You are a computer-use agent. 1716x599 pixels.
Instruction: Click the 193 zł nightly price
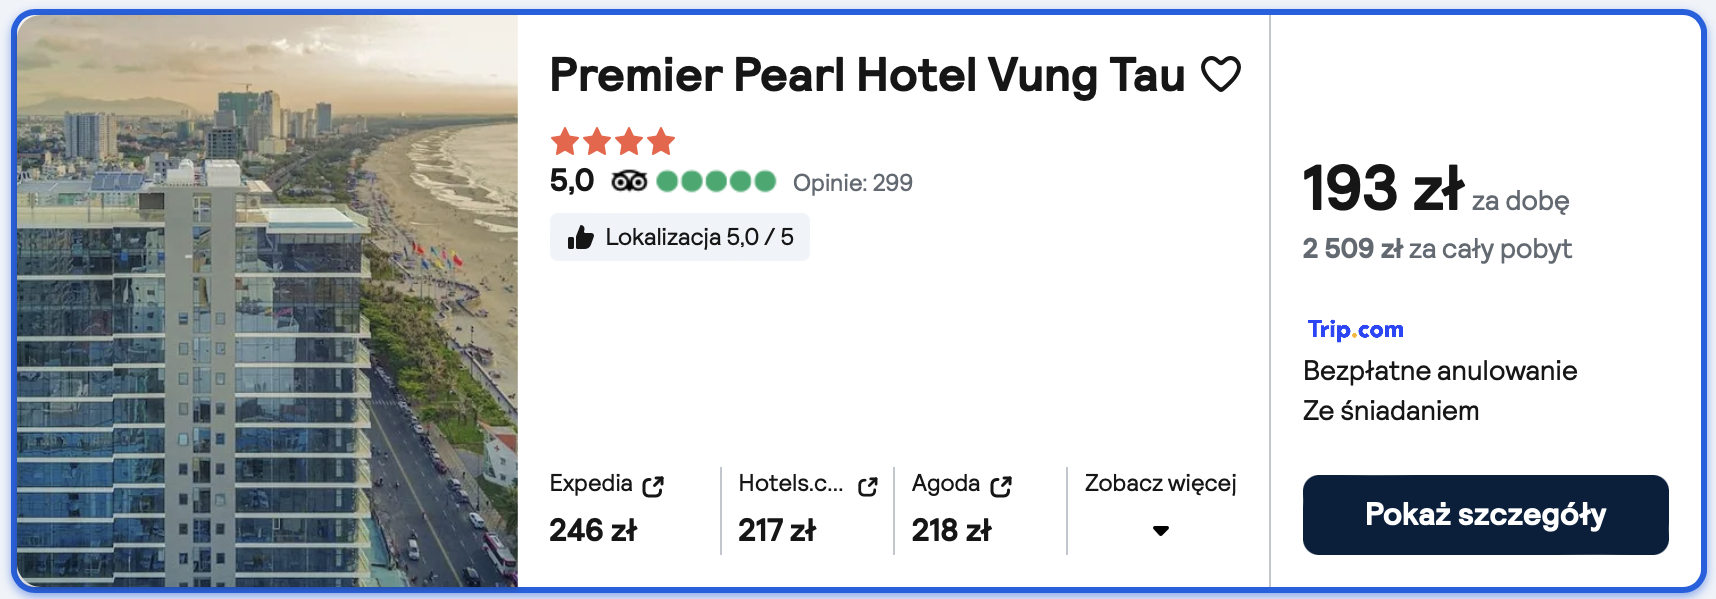[x=1382, y=189]
